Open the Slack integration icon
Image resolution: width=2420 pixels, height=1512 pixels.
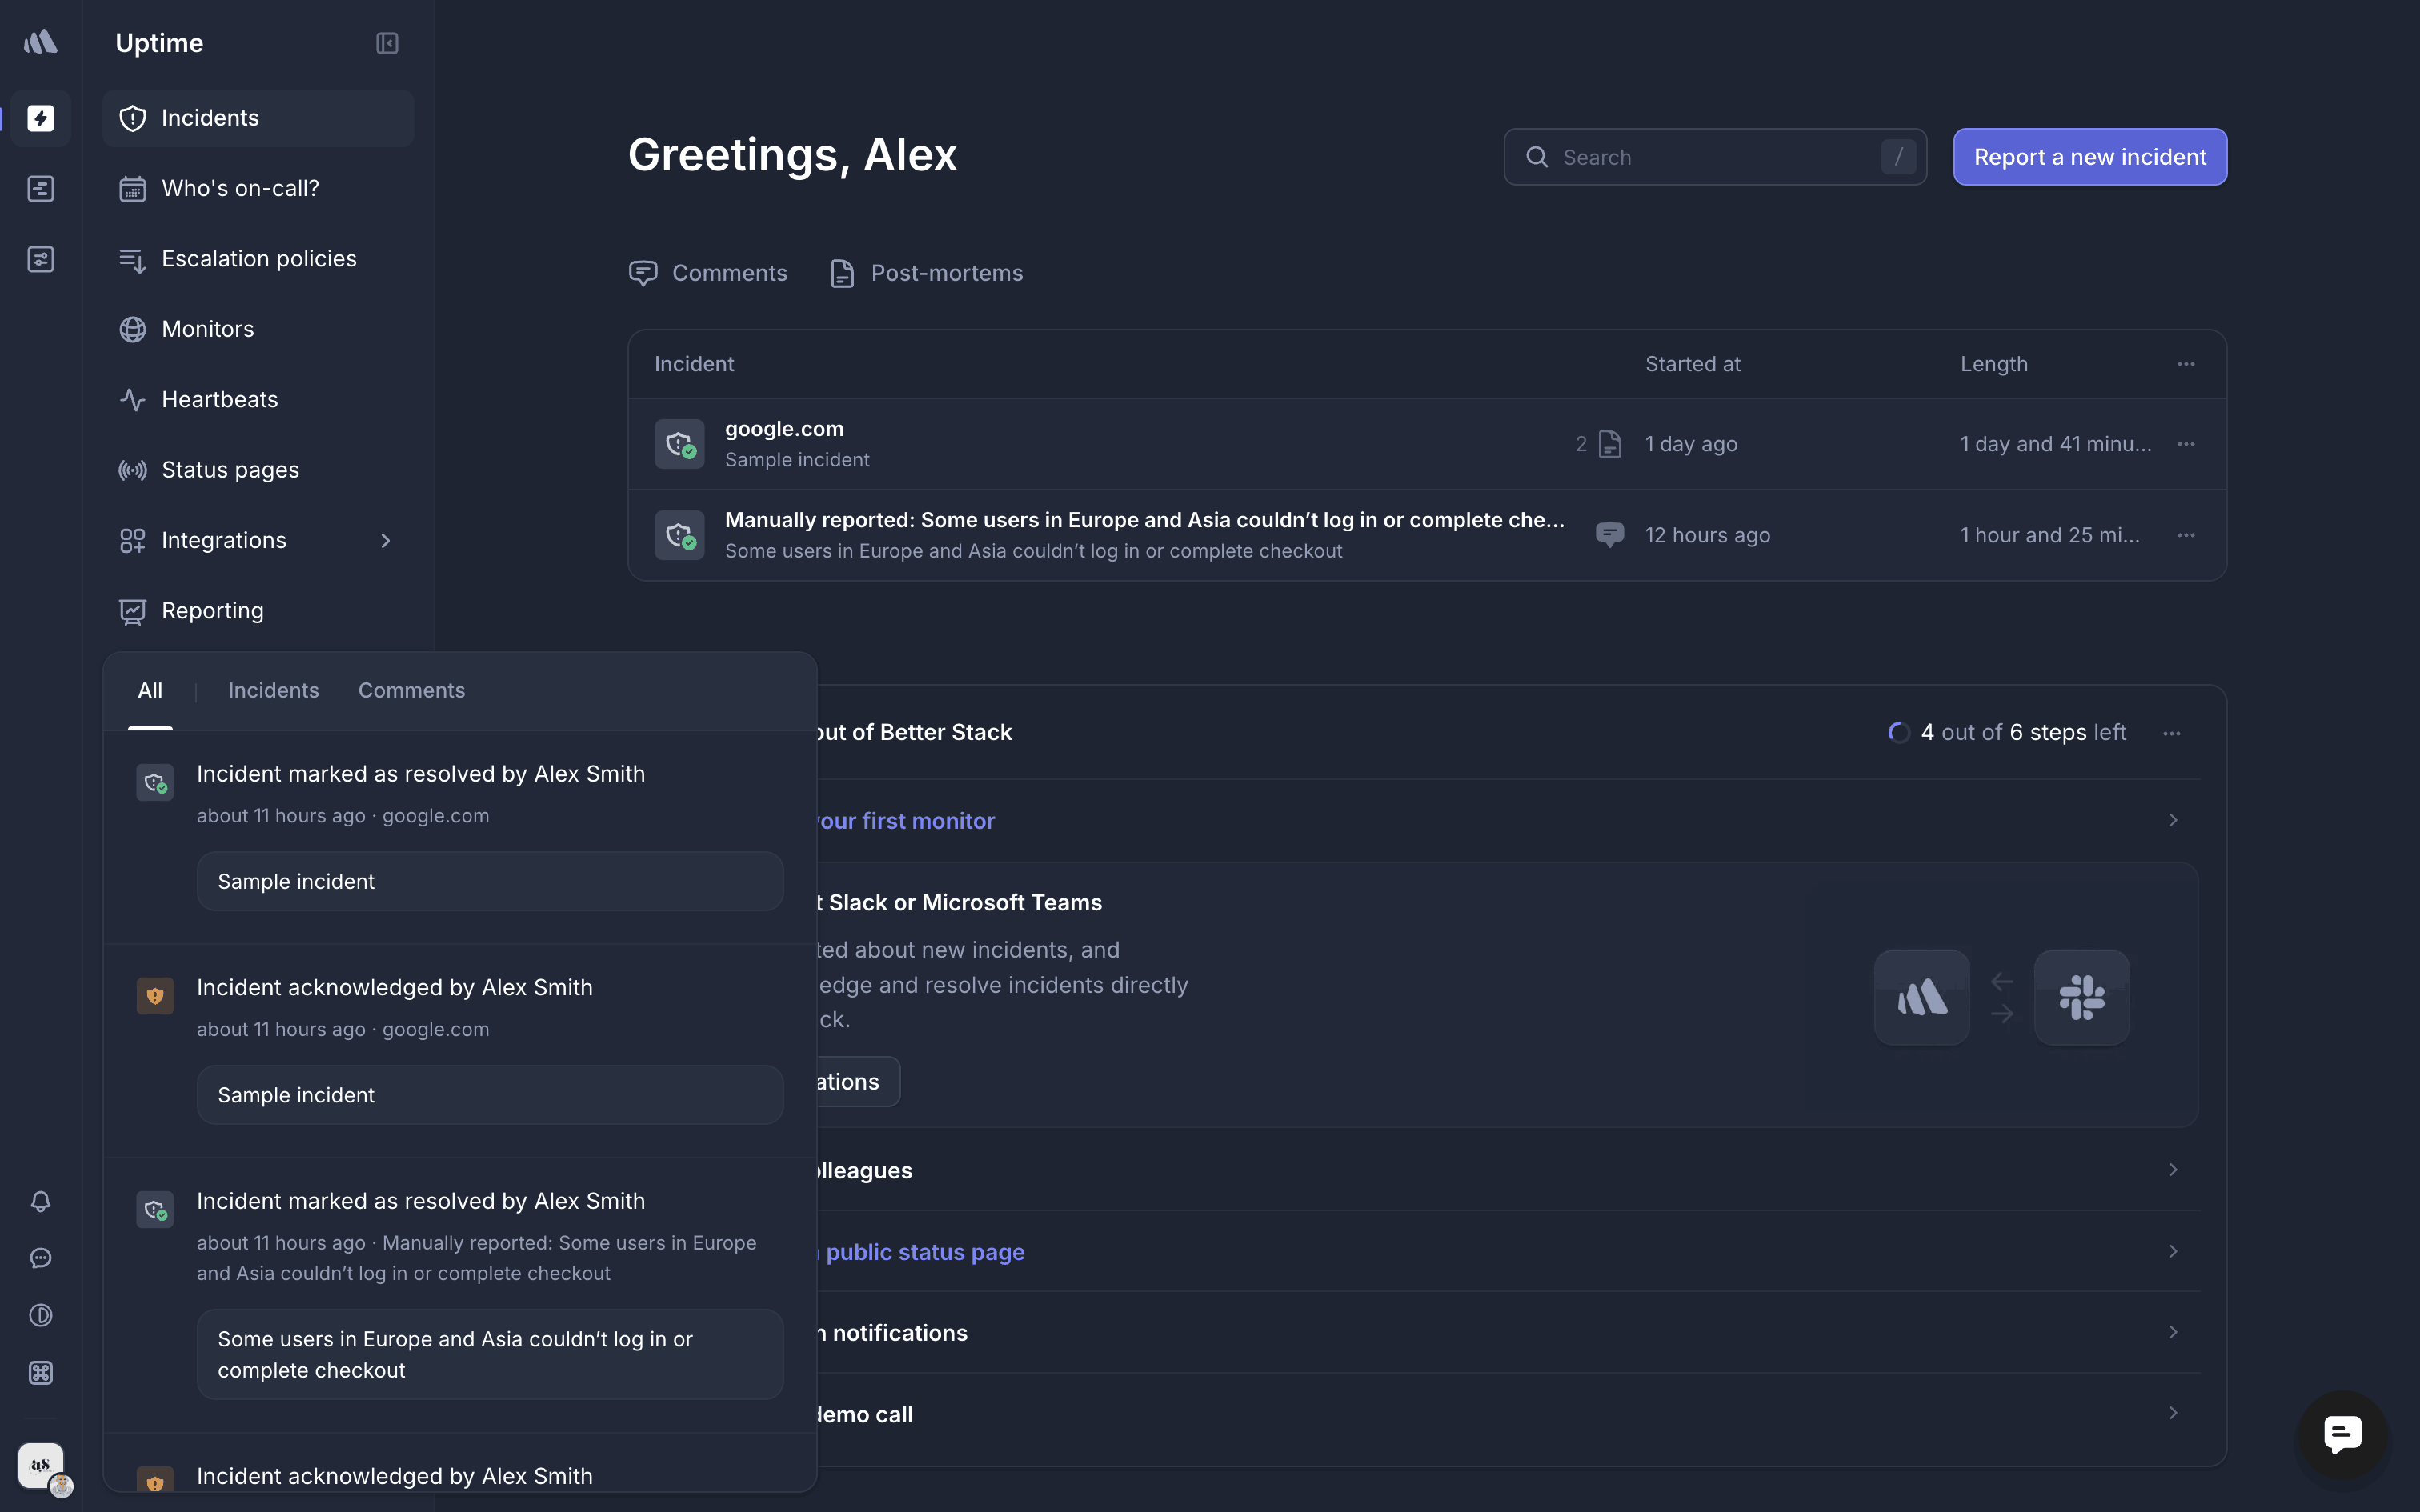(x=2081, y=996)
